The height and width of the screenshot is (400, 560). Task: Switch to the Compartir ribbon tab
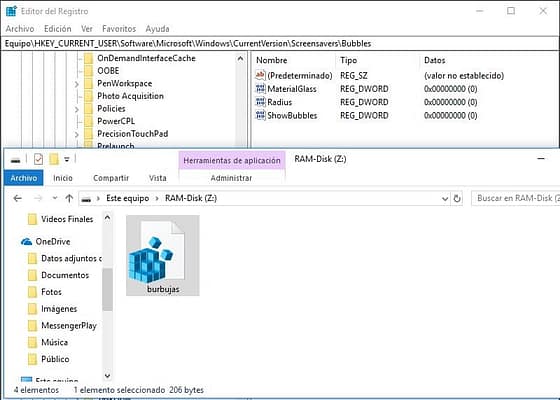coord(111,178)
